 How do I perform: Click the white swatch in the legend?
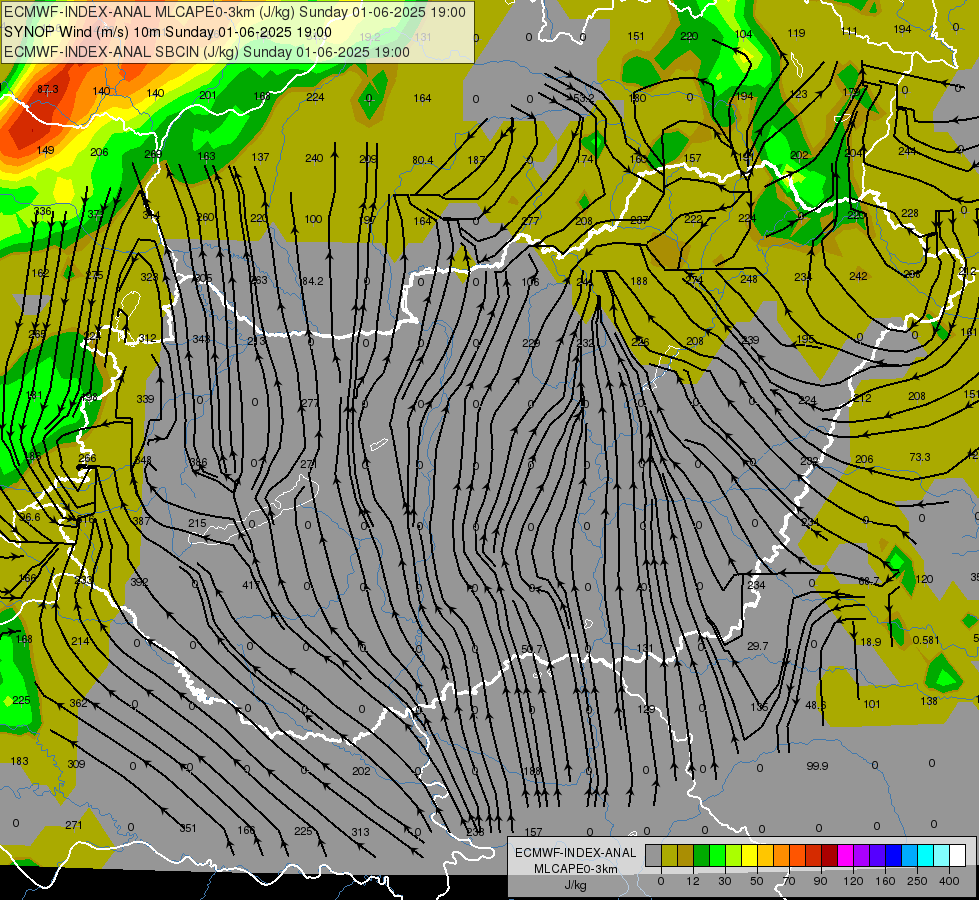click(957, 855)
